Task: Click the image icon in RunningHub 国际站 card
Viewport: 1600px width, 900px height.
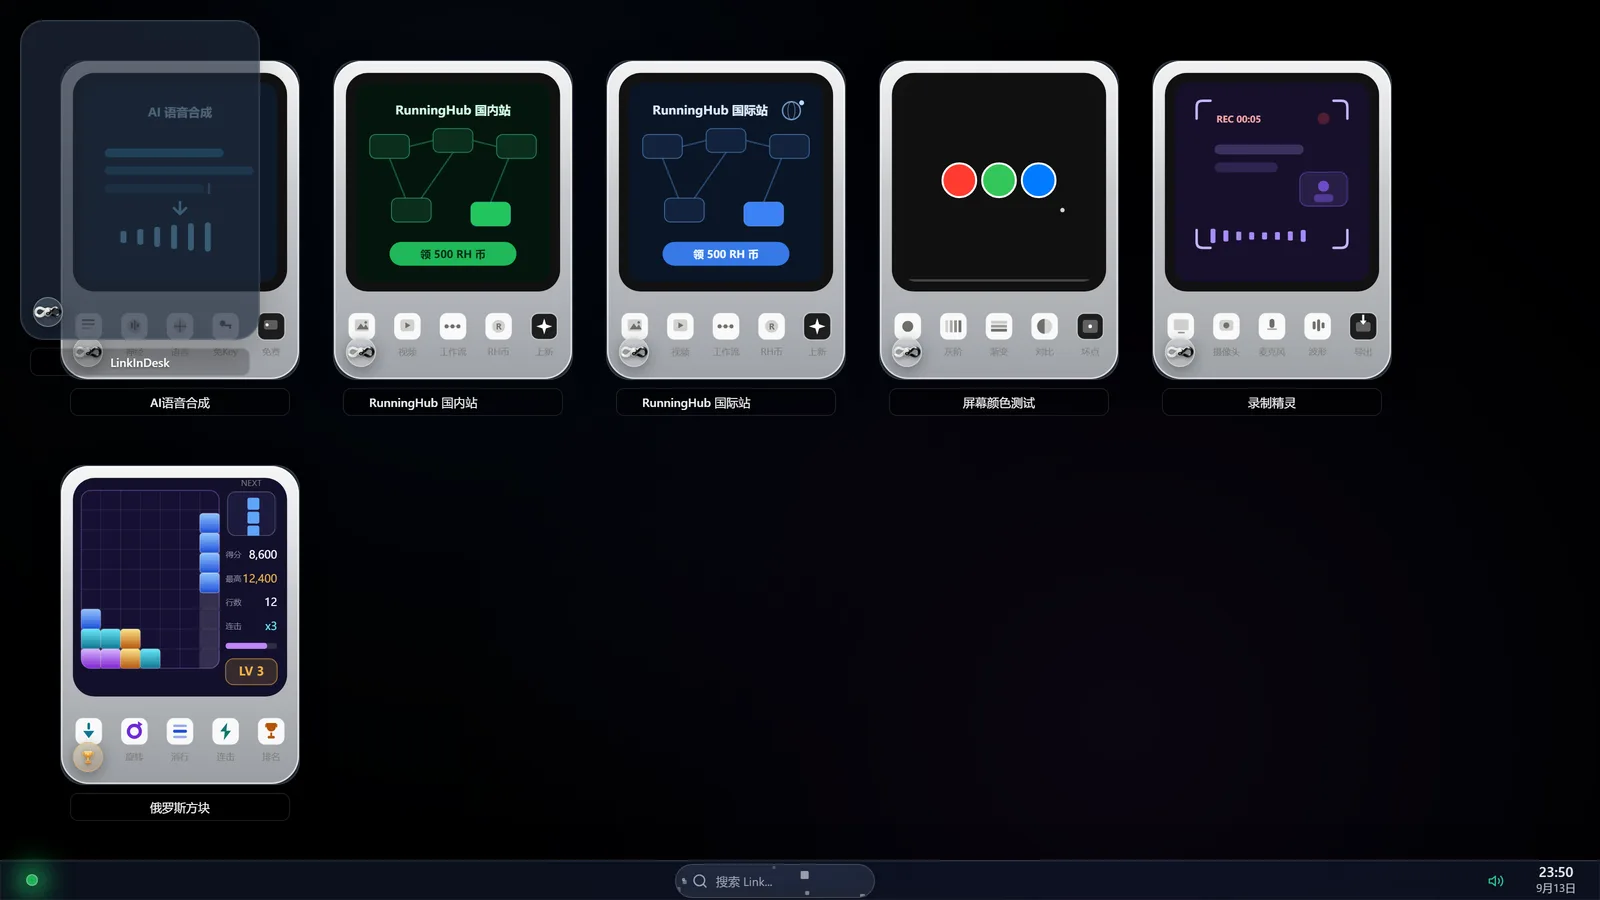Action: point(635,326)
